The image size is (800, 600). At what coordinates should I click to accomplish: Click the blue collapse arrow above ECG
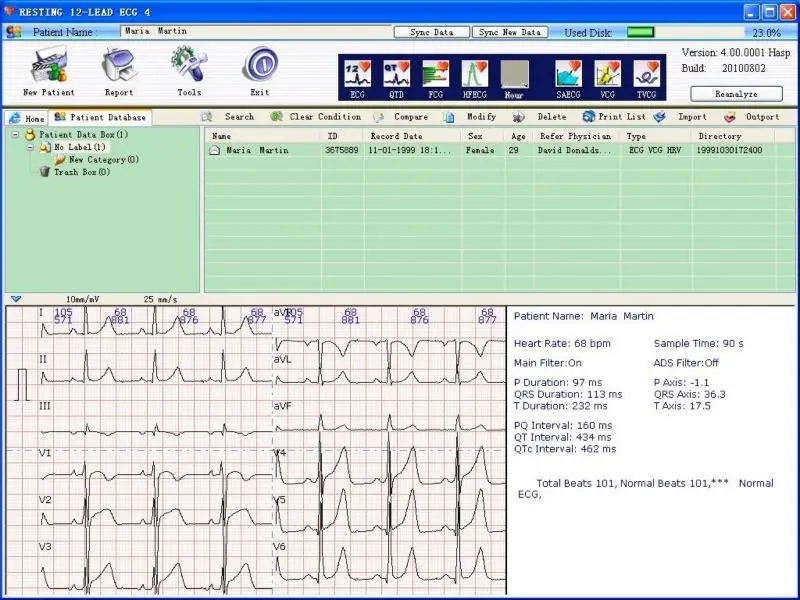16,299
